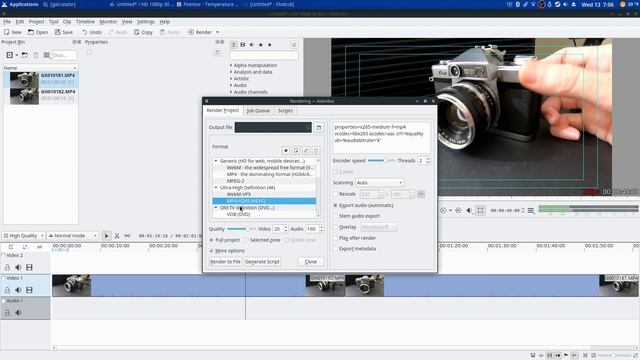
Task: Switch to the Scripts tab
Action: click(x=285, y=111)
